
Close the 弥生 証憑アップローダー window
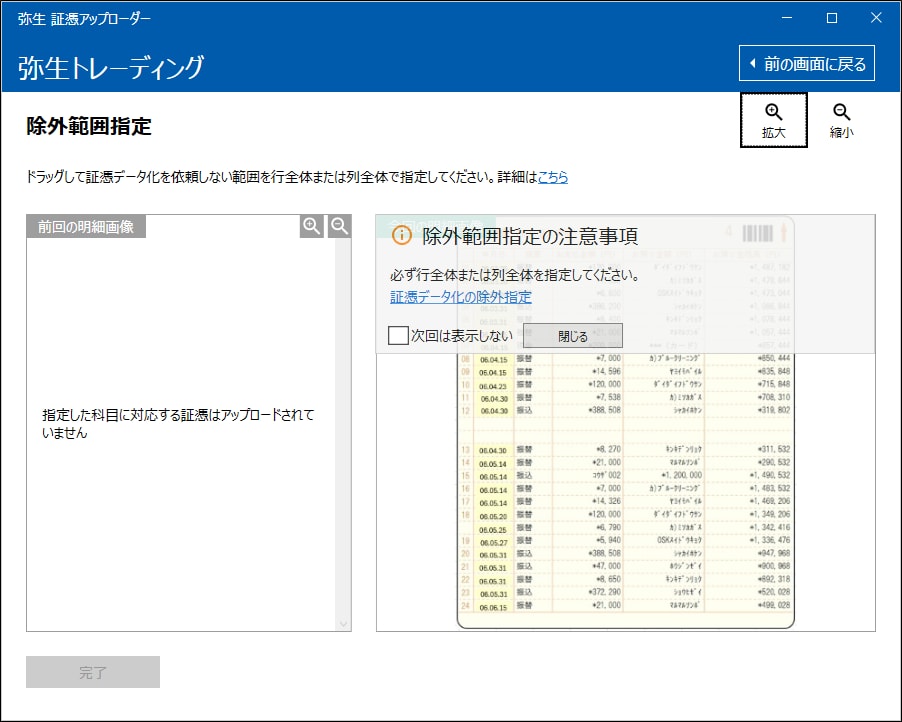click(x=876, y=18)
